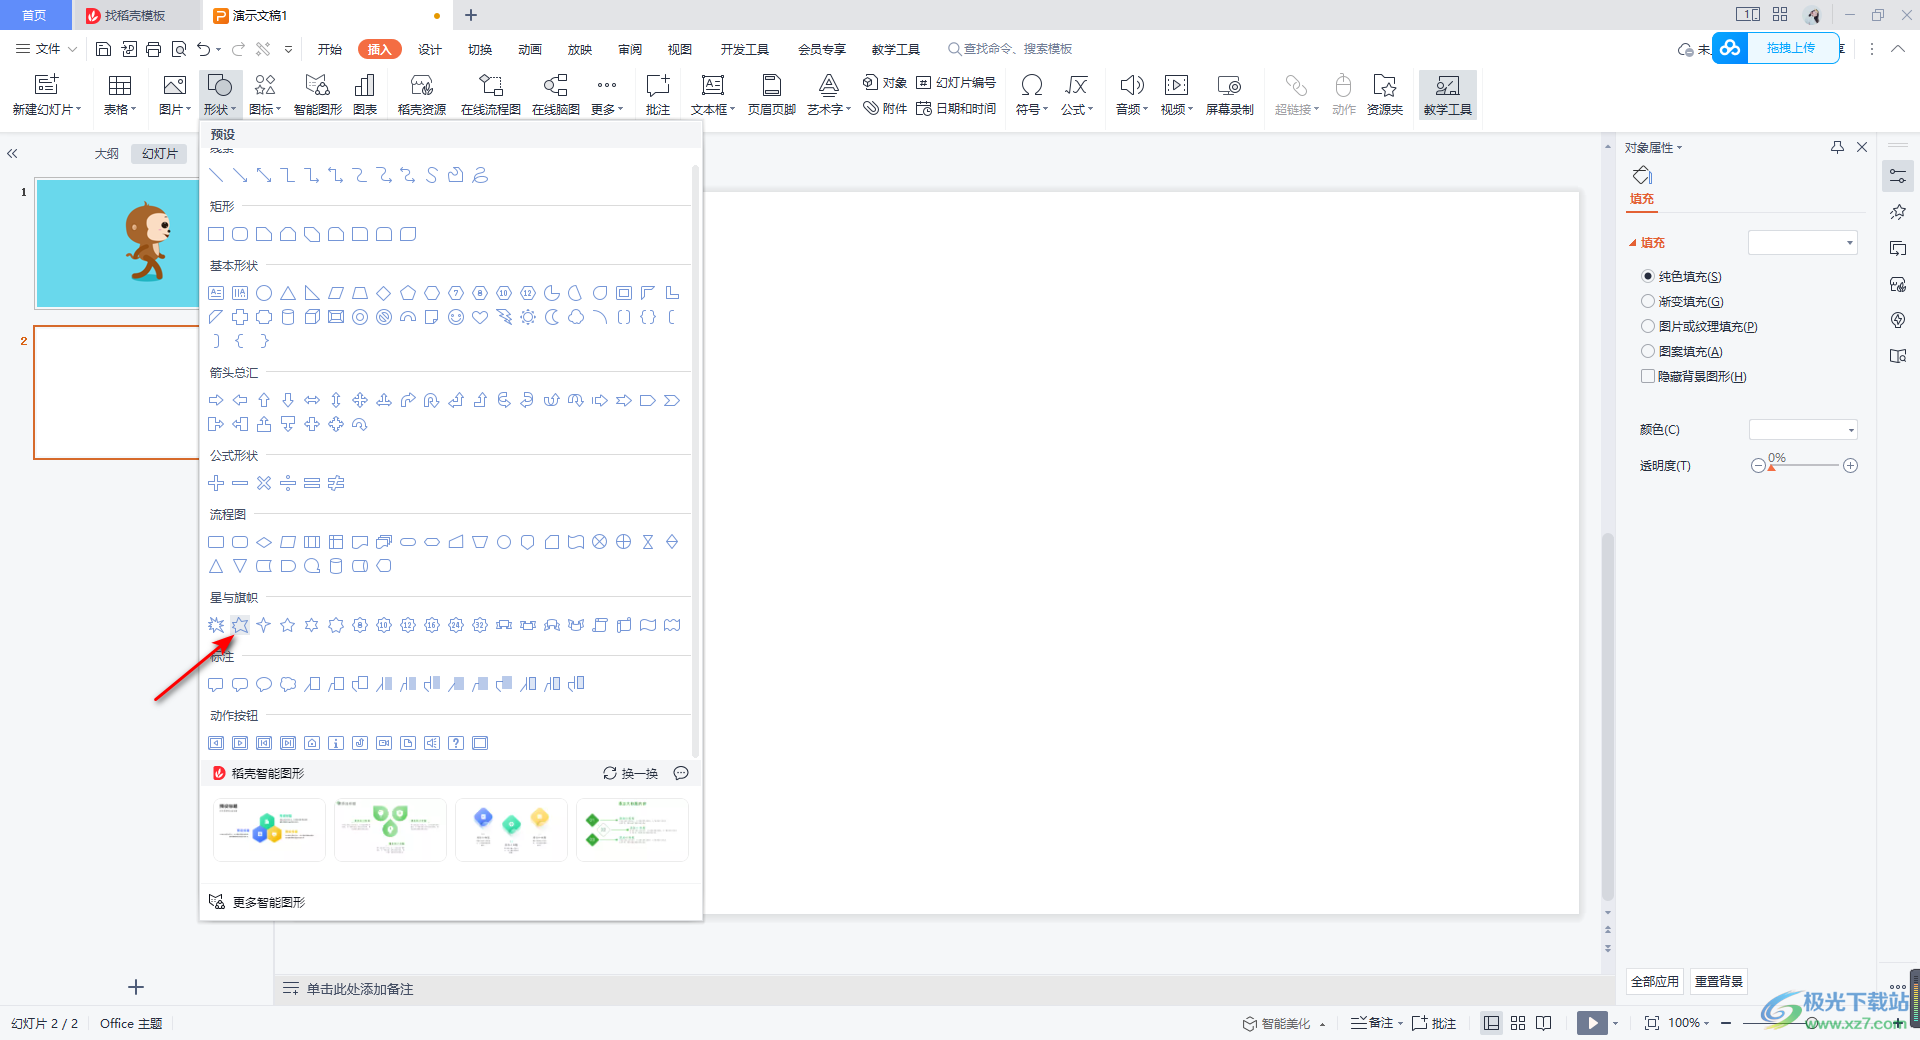This screenshot has width=1920, height=1040.
Task: Select the straight line shape
Action: point(216,175)
